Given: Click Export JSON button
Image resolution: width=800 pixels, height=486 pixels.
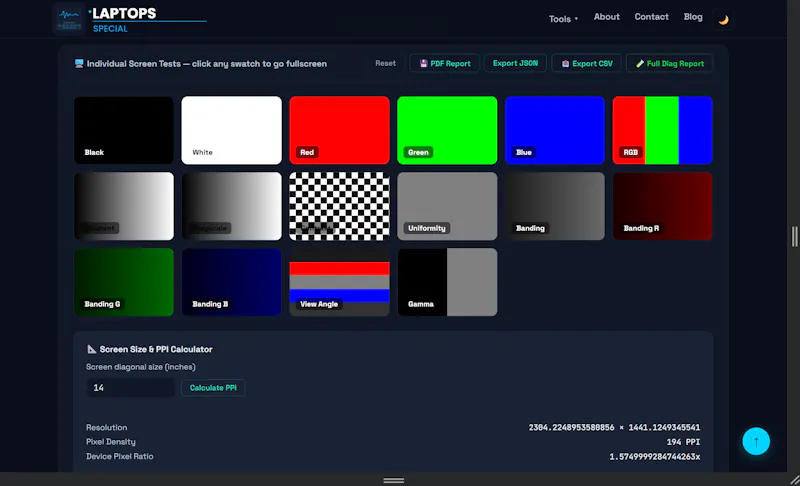Looking at the screenshot, I should [515, 63].
